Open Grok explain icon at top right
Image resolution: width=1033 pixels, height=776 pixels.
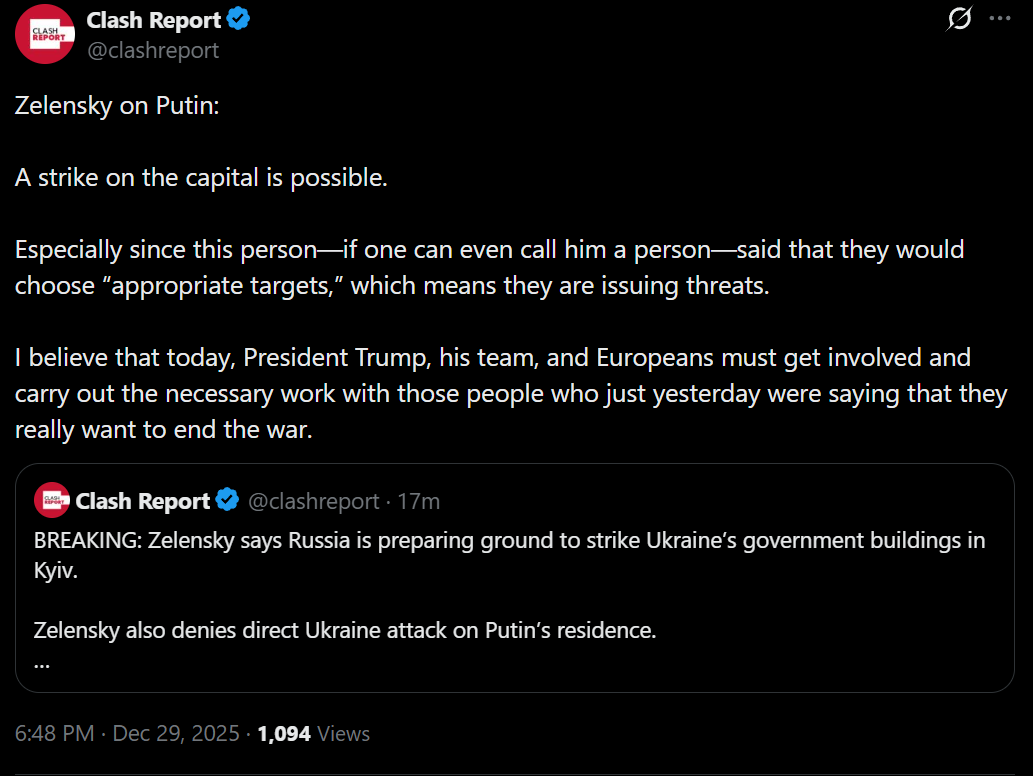pyautogui.click(x=959, y=19)
